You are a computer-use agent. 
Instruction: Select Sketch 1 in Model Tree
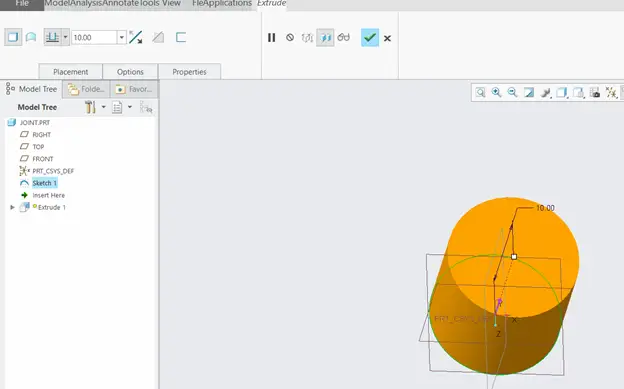(x=45, y=183)
